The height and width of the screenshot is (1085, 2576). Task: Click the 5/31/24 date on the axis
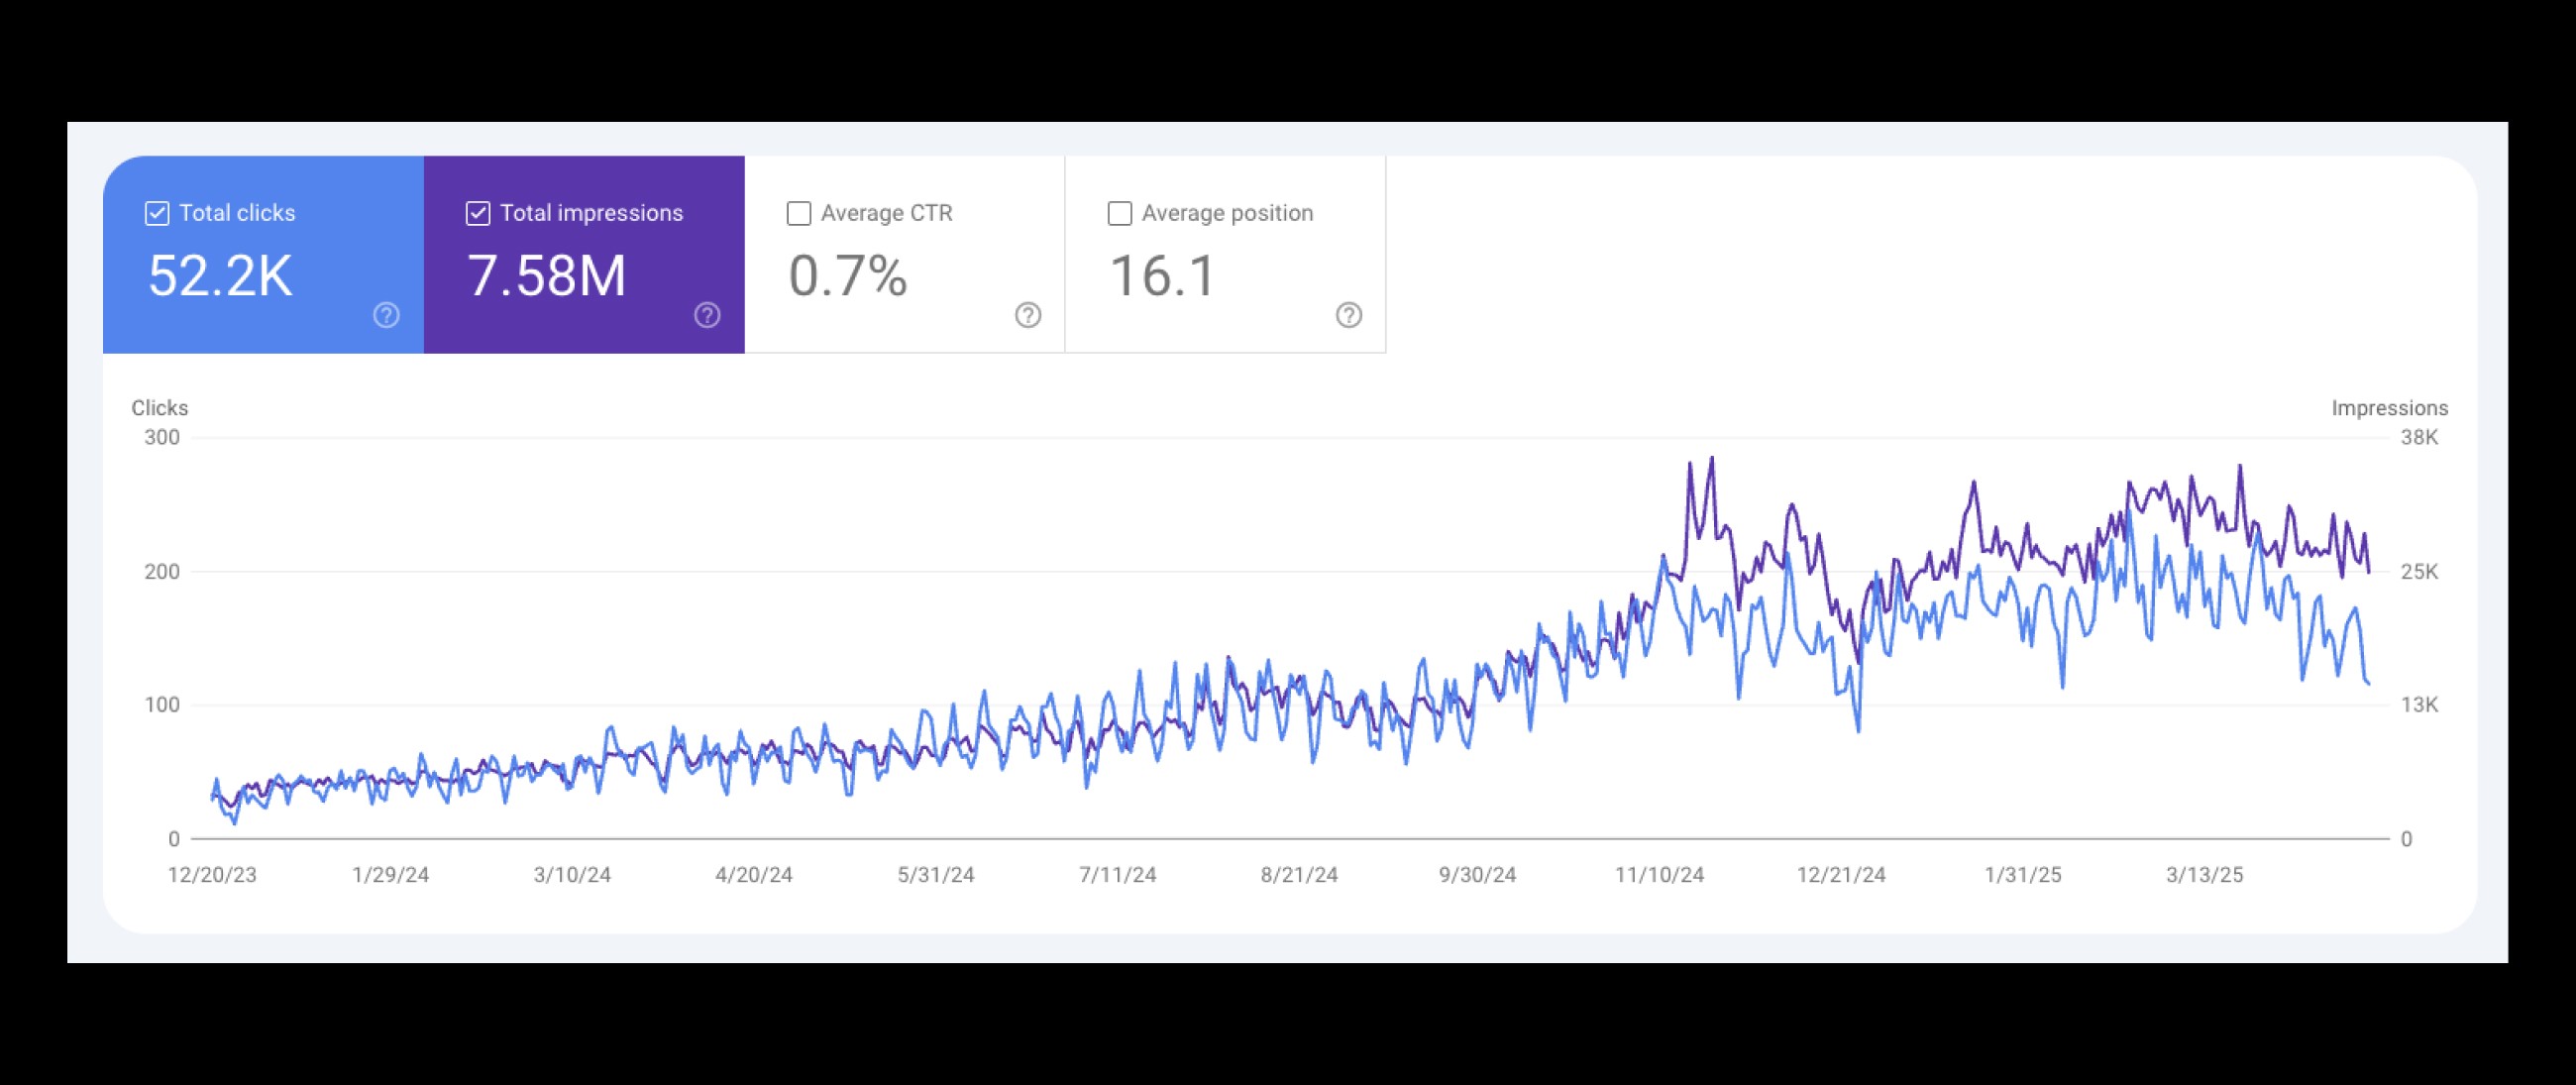pyautogui.click(x=935, y=875)
